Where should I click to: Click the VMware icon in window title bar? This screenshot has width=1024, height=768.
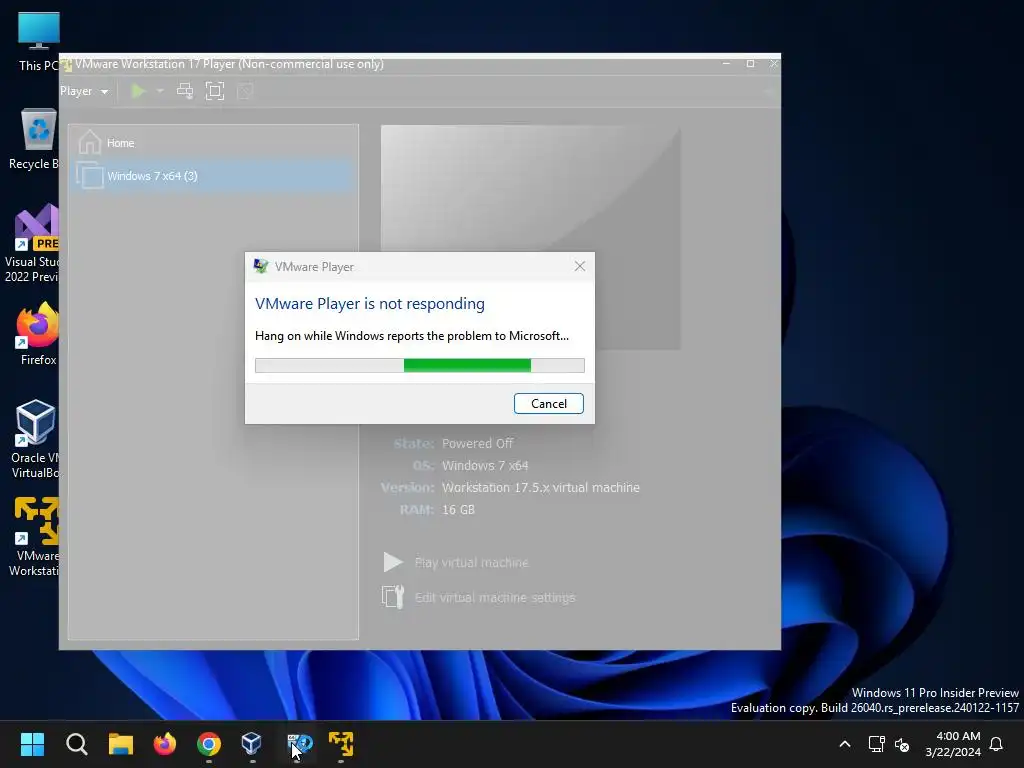(67, 64)
